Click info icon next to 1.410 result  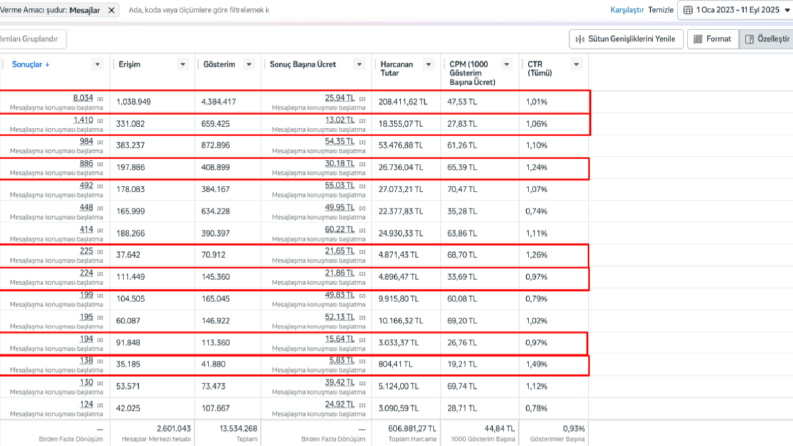coord(100,121)
